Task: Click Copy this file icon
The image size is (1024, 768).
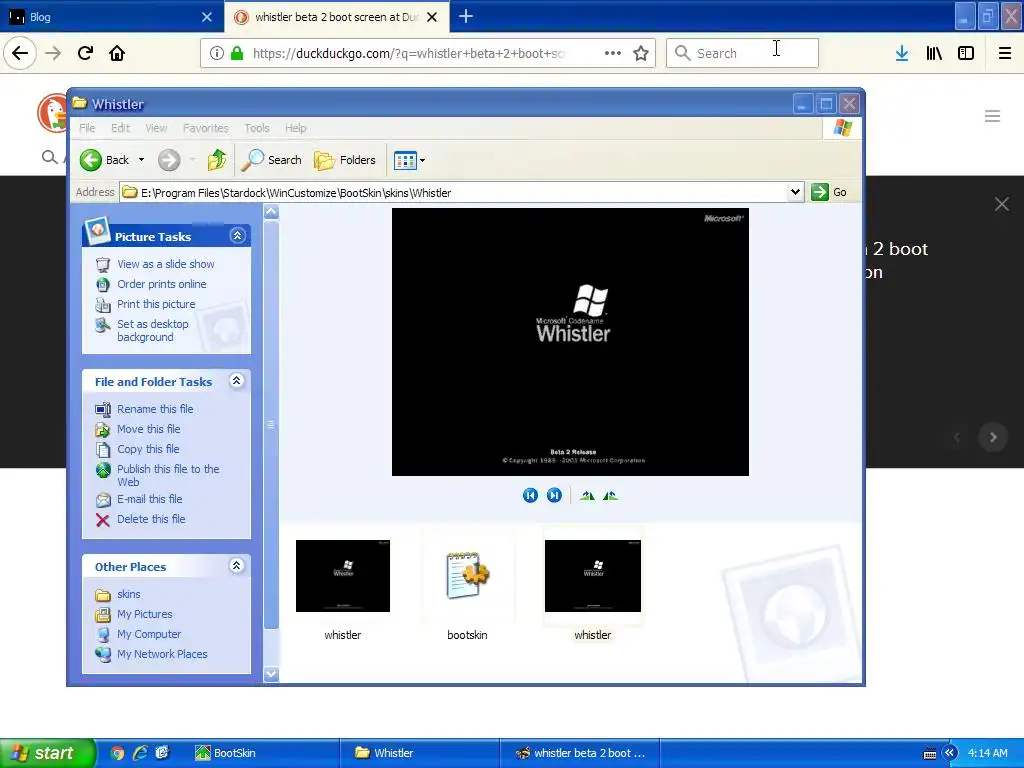Action: click(x=103, y=449)
